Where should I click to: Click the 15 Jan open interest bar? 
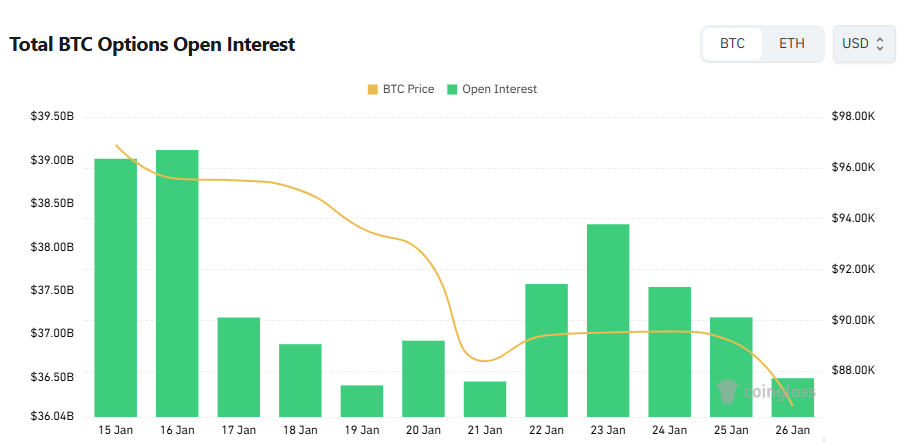116,288
